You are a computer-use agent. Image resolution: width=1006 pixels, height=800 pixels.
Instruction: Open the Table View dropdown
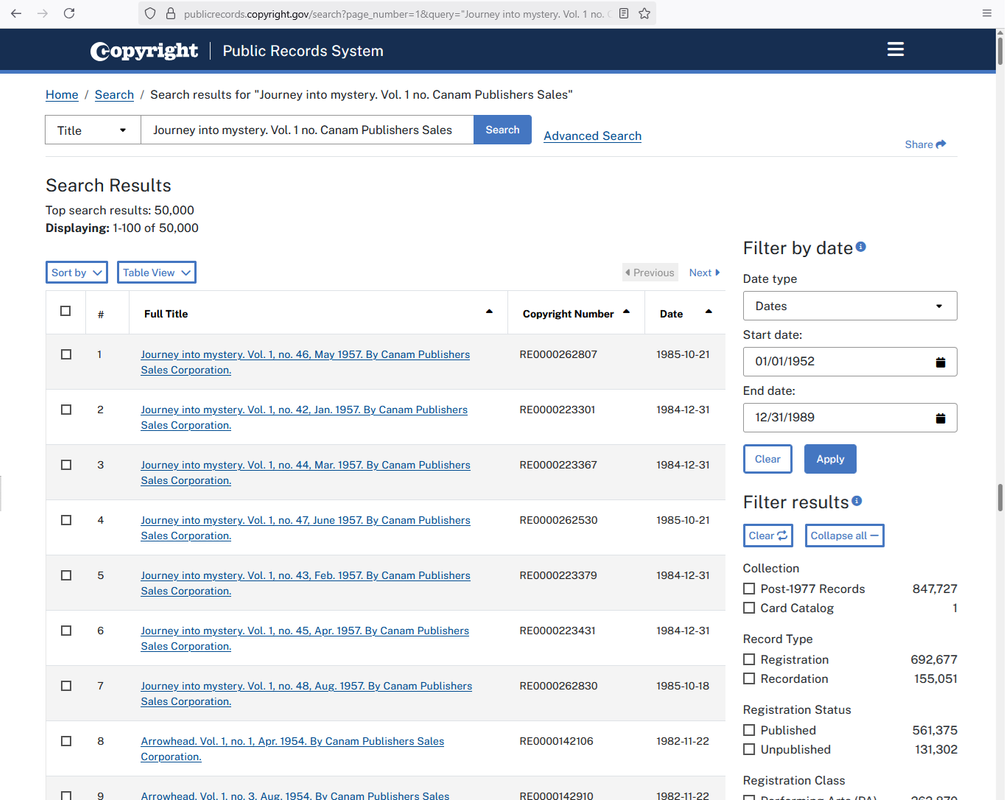point(157,273)
